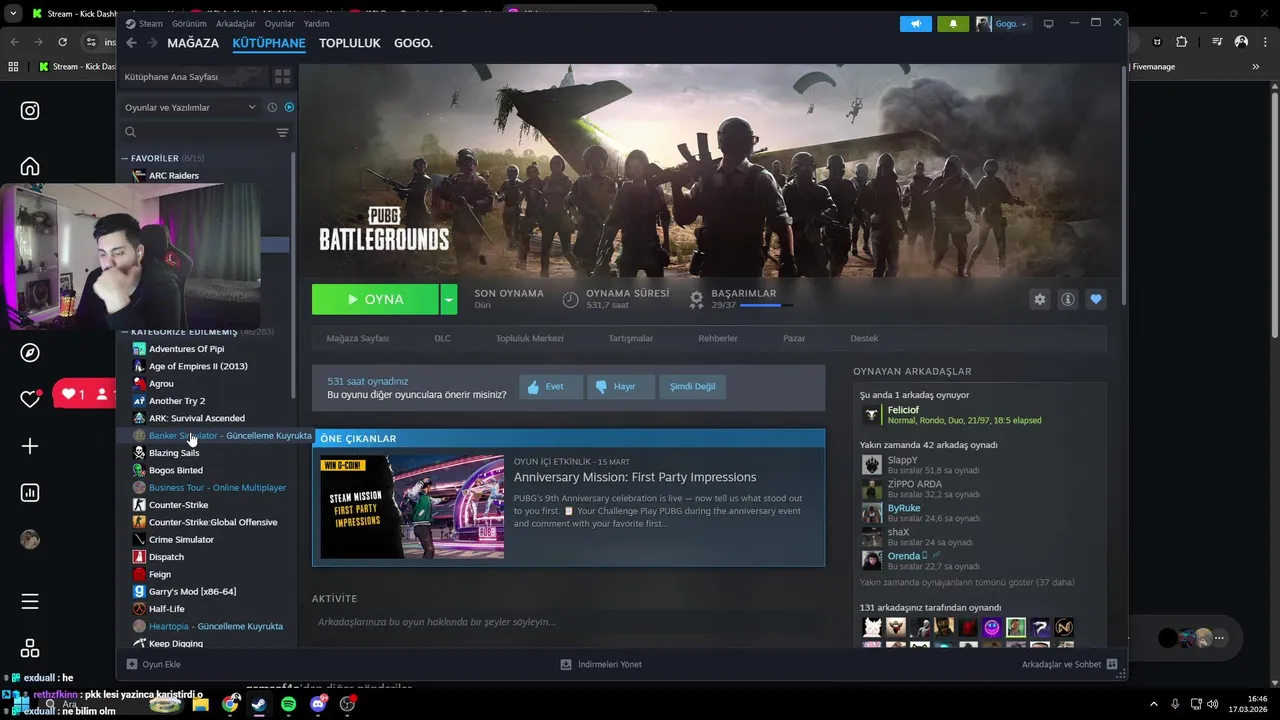The height and width of the screenshot is (720, 1280).
Task: Toggle ready-to-play filter icon
Action: [289, 107]
